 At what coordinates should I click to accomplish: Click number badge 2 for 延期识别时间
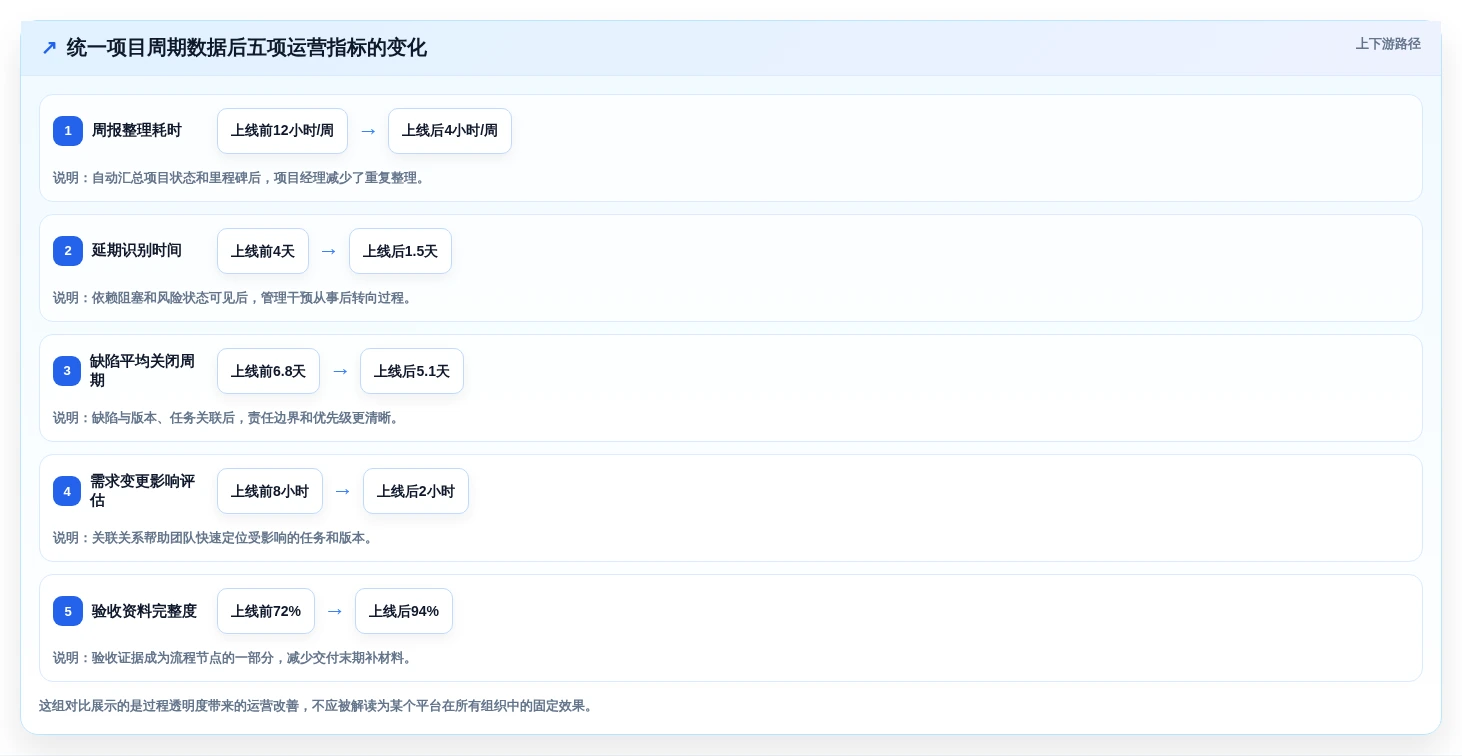pyautogui.click(x=68, y=251)
